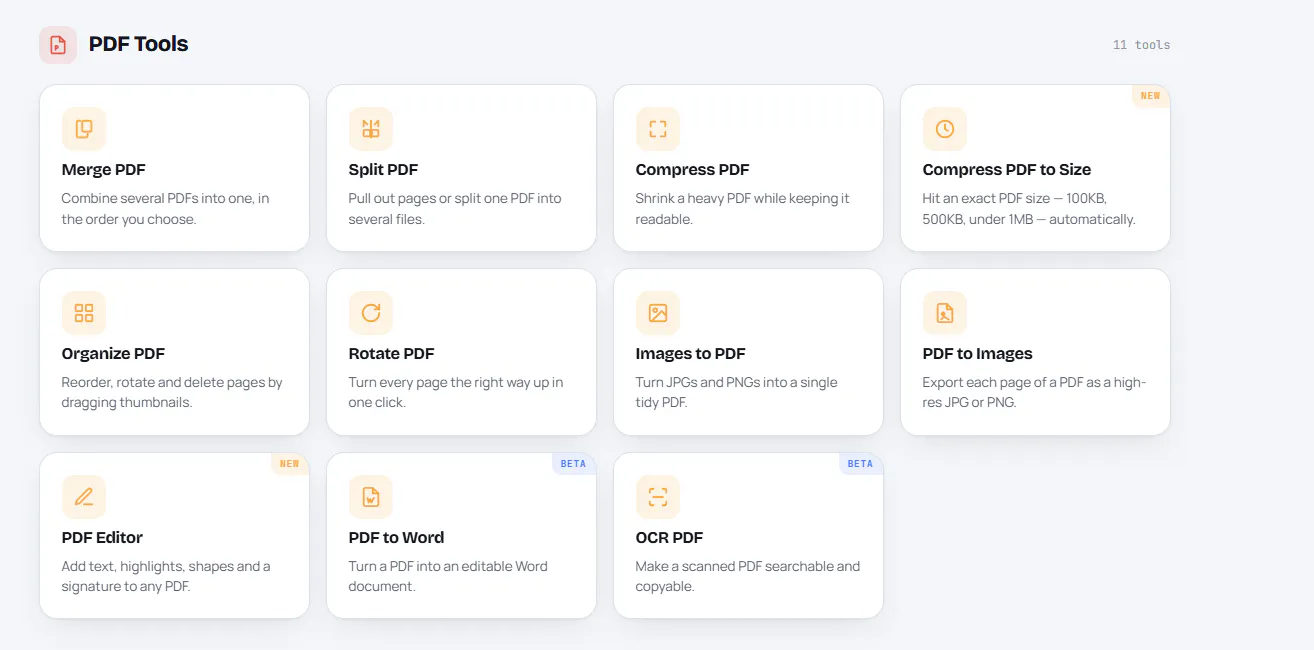Screen dimensions: 1314x650
Task: Open the PDF to Images title
Action: pos(978,354)
